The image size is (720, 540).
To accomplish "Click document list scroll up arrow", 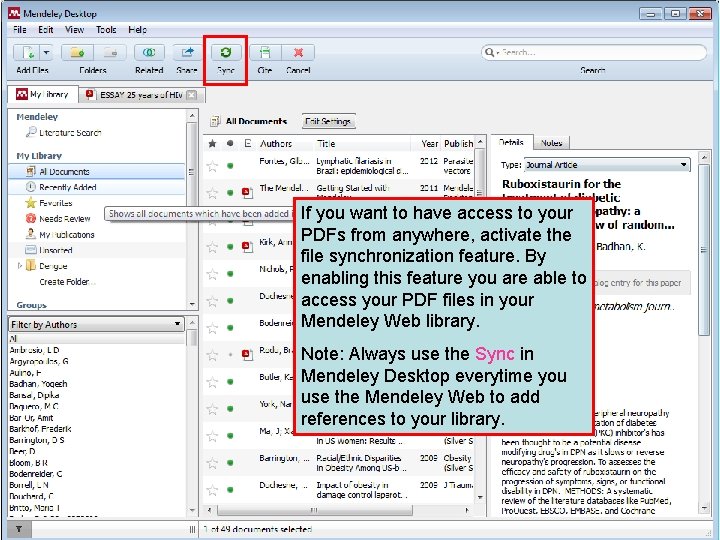I will point(480,142).
